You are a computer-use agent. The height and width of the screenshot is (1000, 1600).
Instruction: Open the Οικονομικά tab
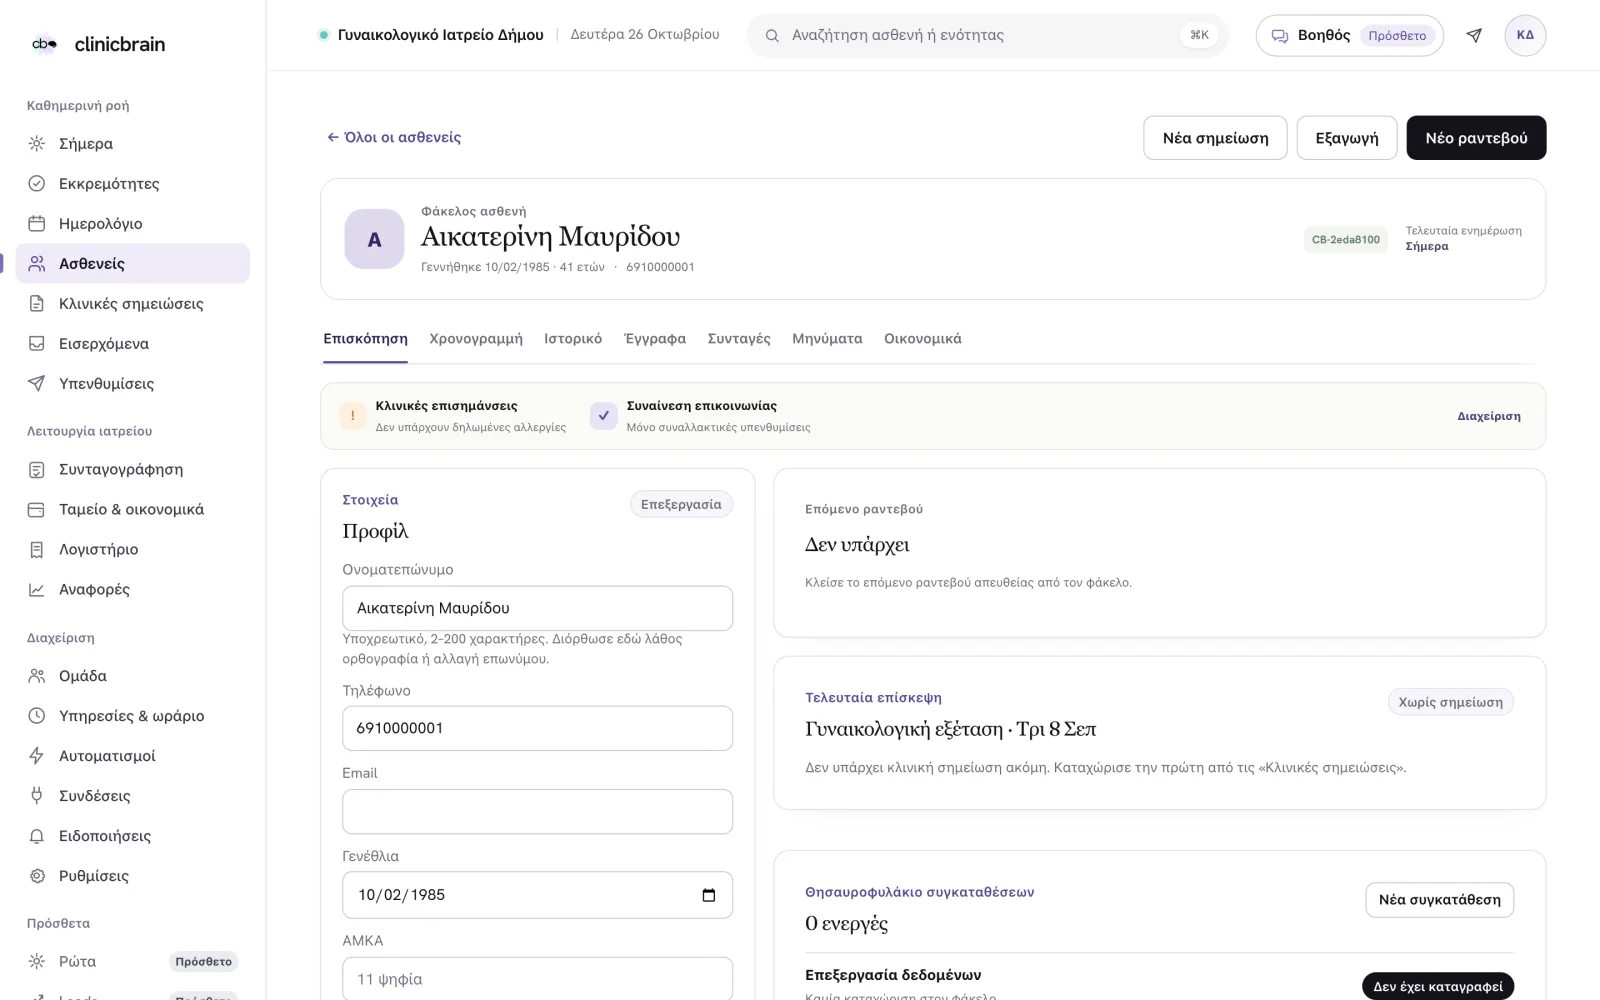(x=923, y=339)
